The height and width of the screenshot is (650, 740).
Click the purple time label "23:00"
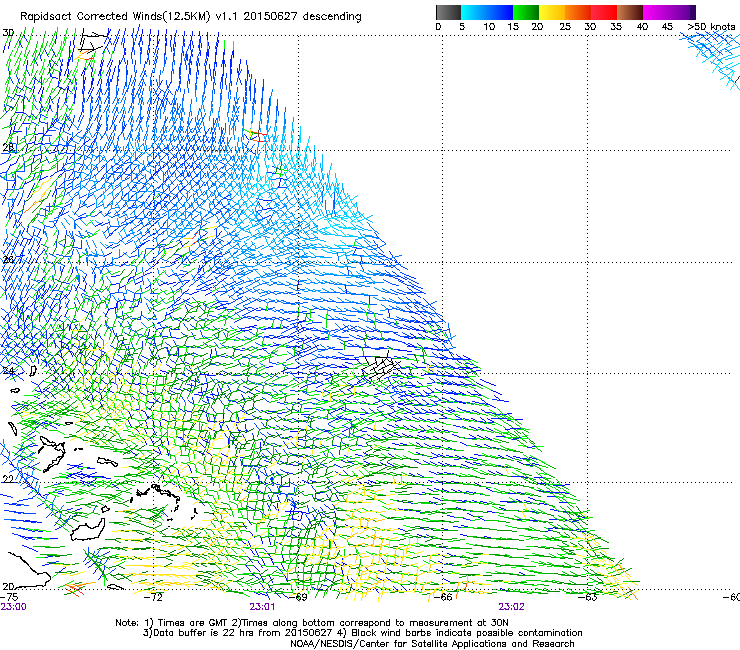point(13,607)
